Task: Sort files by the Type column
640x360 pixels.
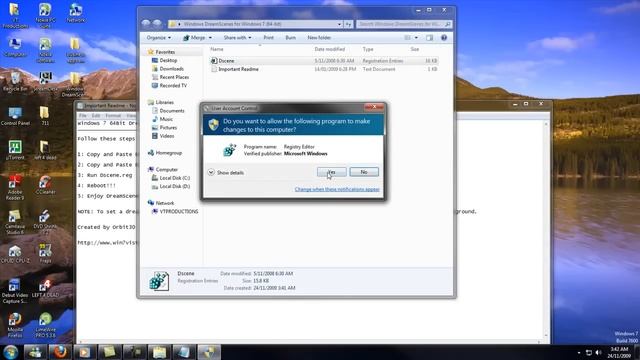Action: (x=368, y=49)
